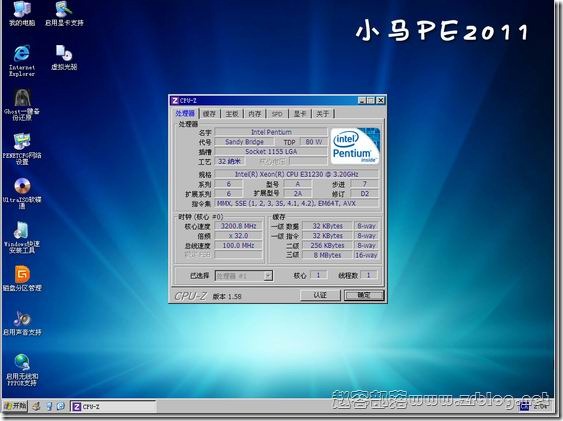
Task: Click the Windows快速安装工具 desktop icon
Action: pyautogui.click(x=22, y=237)
